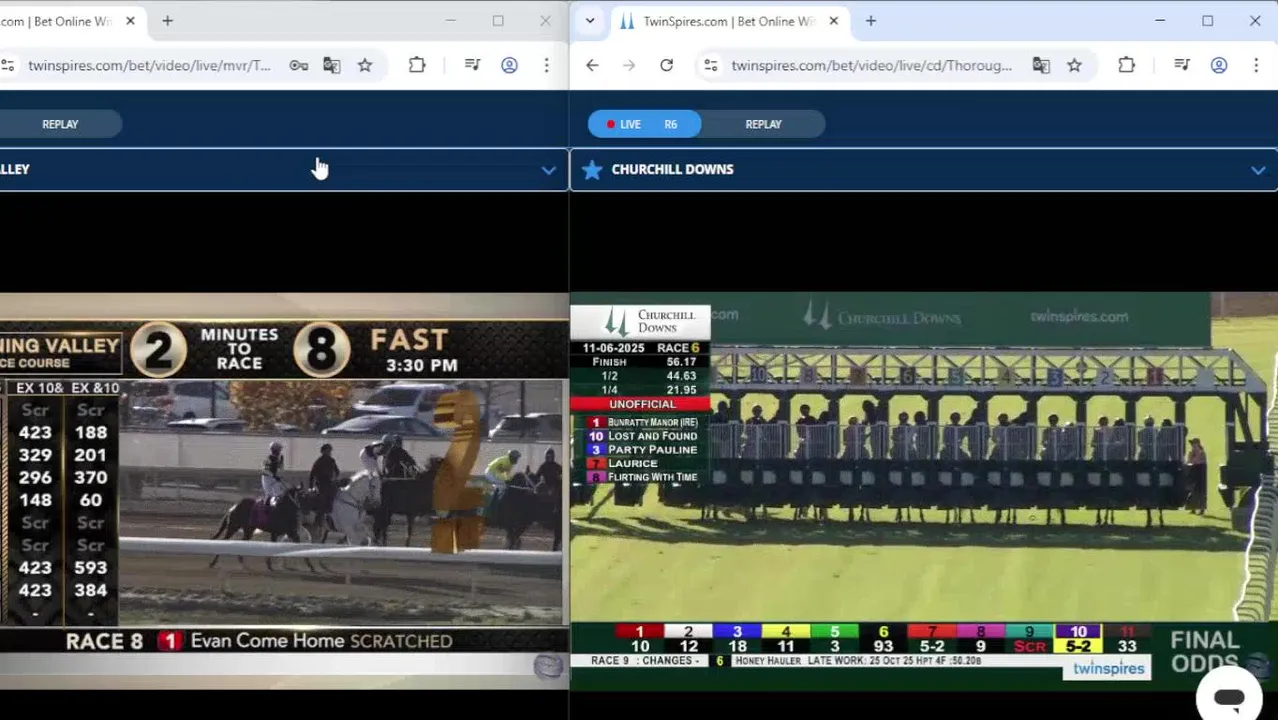Viewport: 1278px width, 720px height.
Task: Open Chrome three-dot menu in right window
Action: coord(1256,66)
